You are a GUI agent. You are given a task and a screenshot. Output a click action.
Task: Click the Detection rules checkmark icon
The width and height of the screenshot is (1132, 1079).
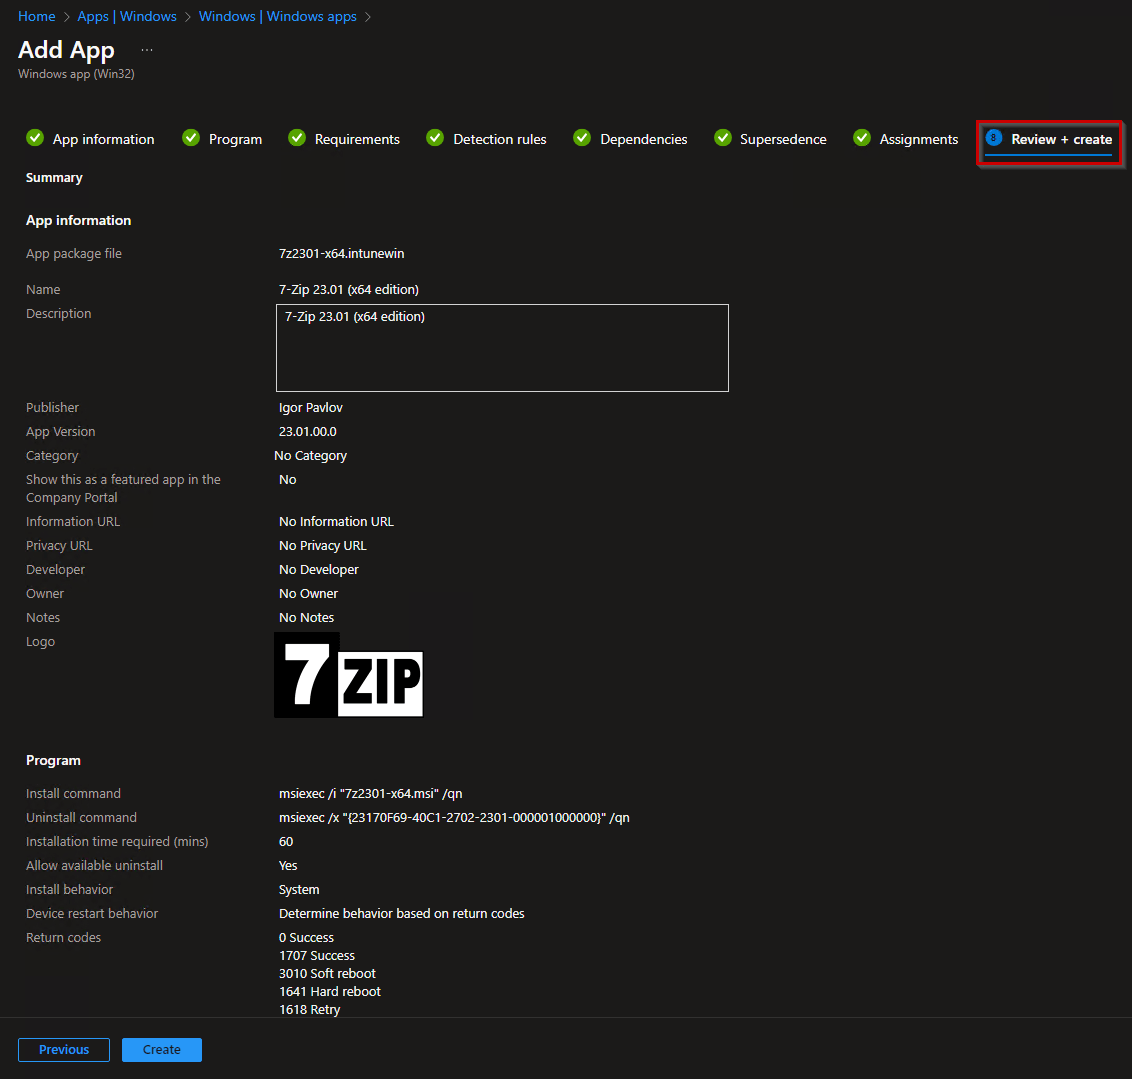(x=435, y=138)
